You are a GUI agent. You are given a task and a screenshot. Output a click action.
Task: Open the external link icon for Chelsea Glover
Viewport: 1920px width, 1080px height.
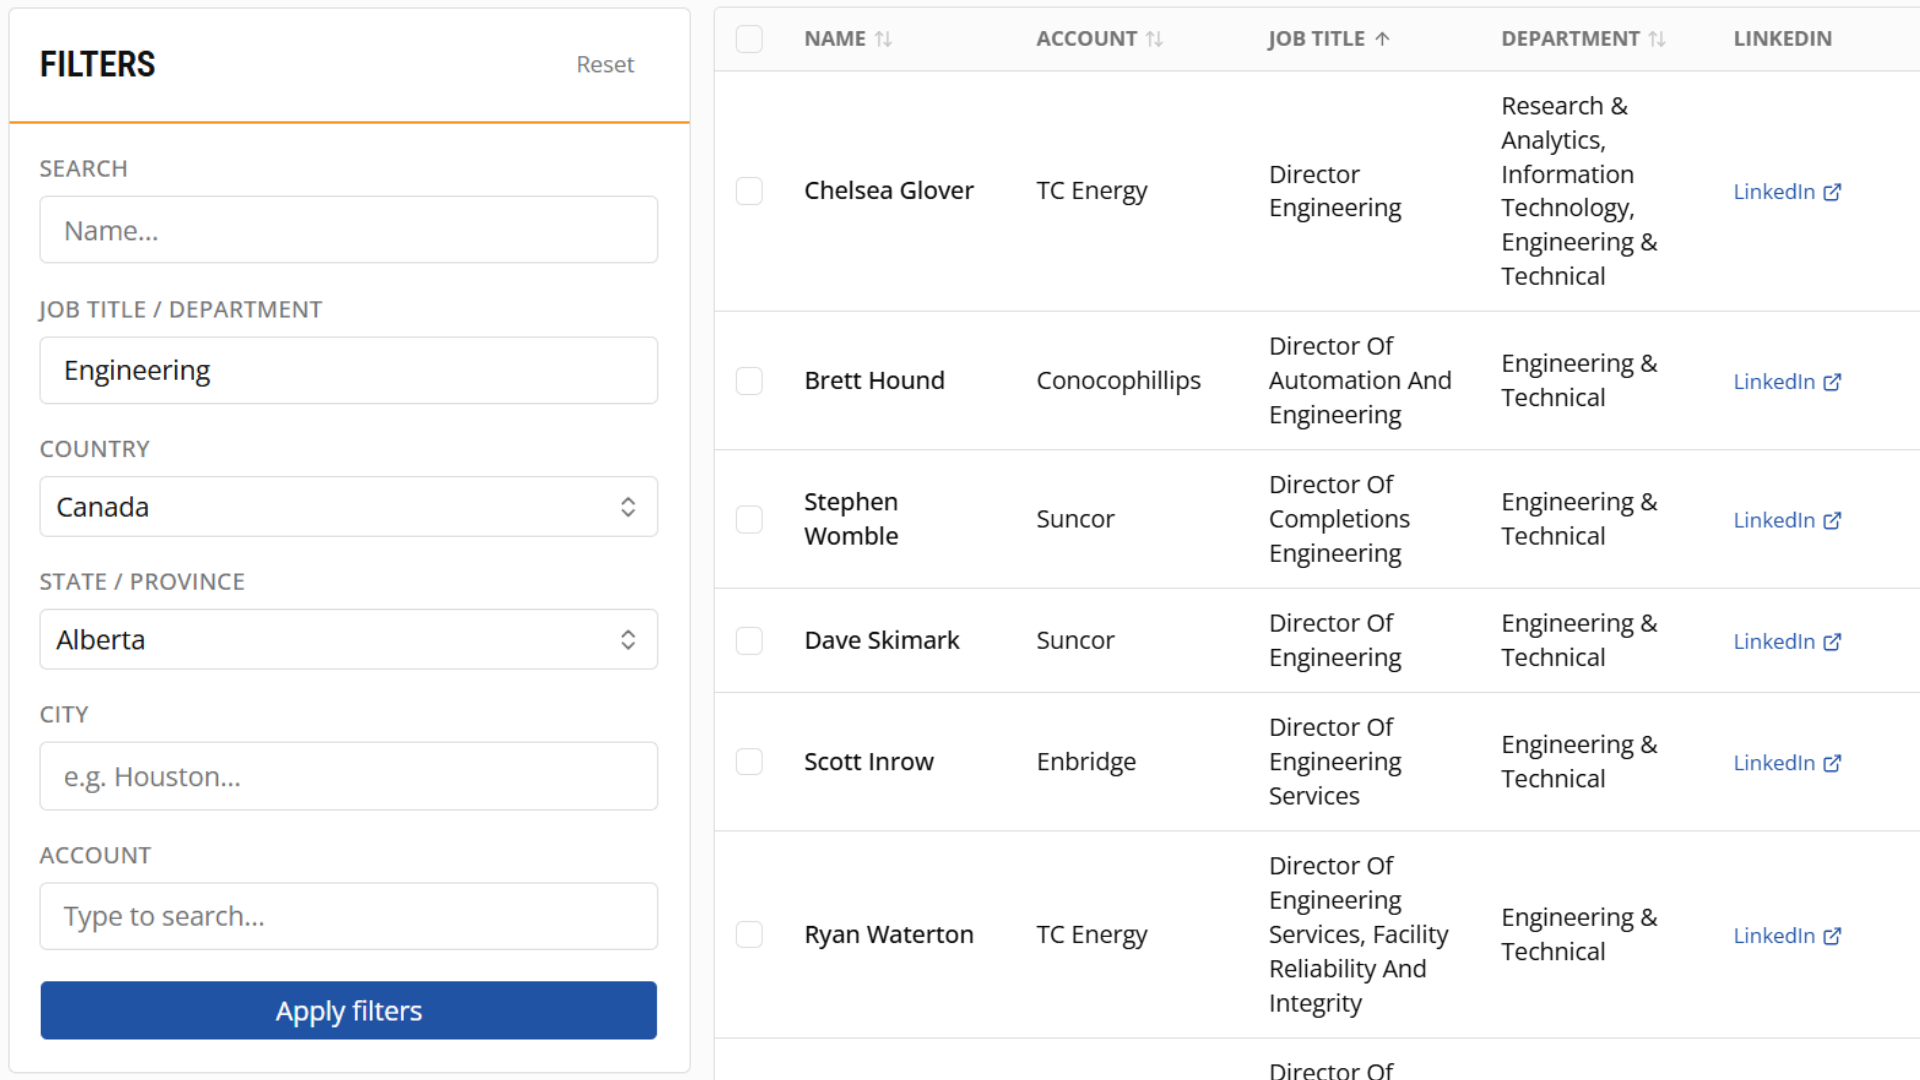click(x=1832, y=192)
